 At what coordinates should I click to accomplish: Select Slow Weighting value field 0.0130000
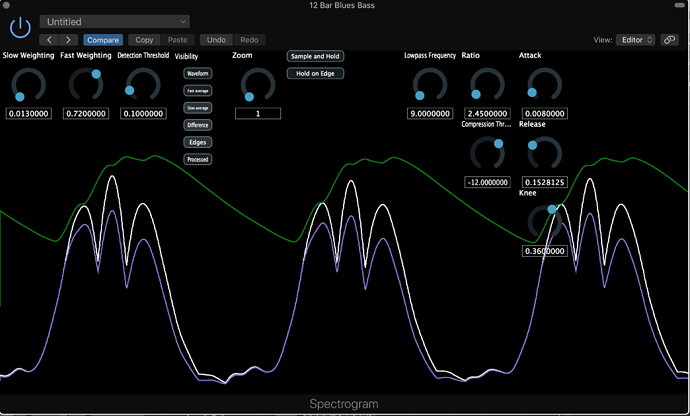tap(29, 114)
